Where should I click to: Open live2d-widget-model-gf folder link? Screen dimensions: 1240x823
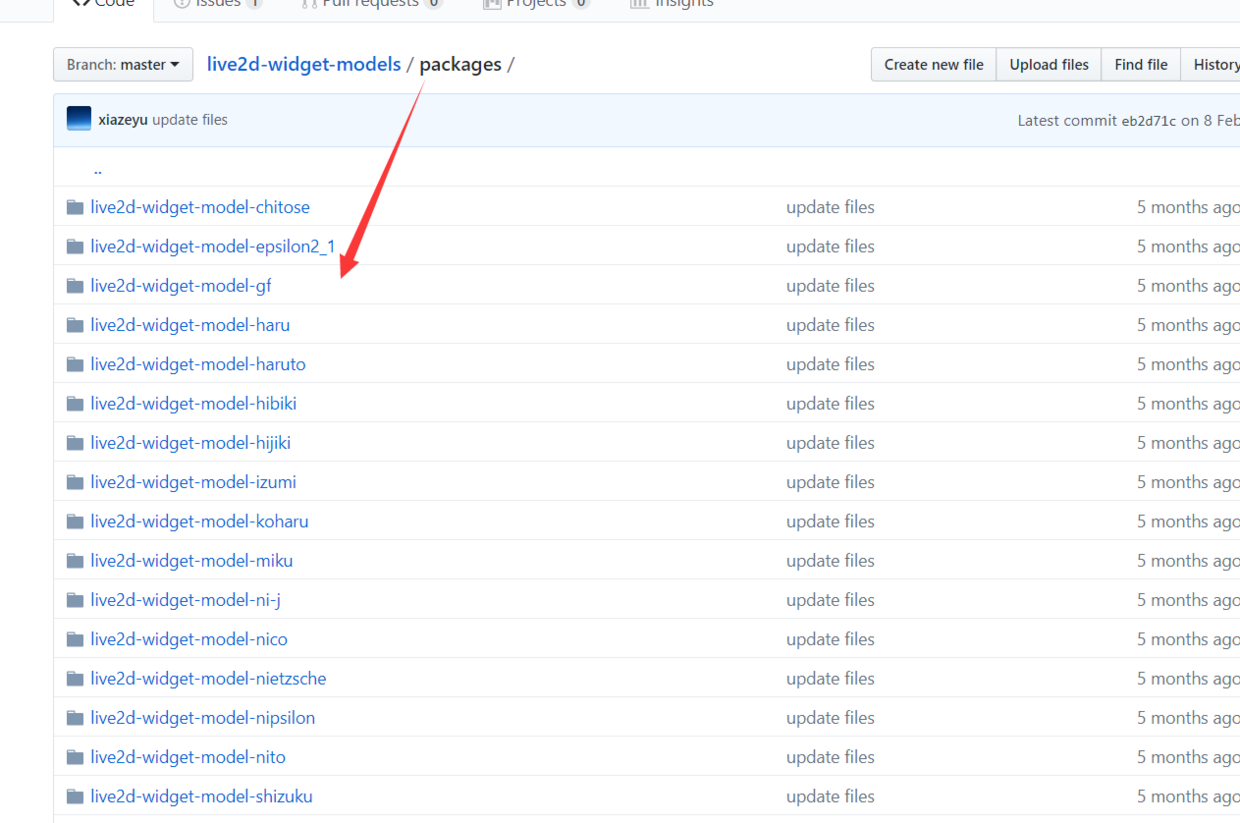pyautogui.click(x=181, y=286)
